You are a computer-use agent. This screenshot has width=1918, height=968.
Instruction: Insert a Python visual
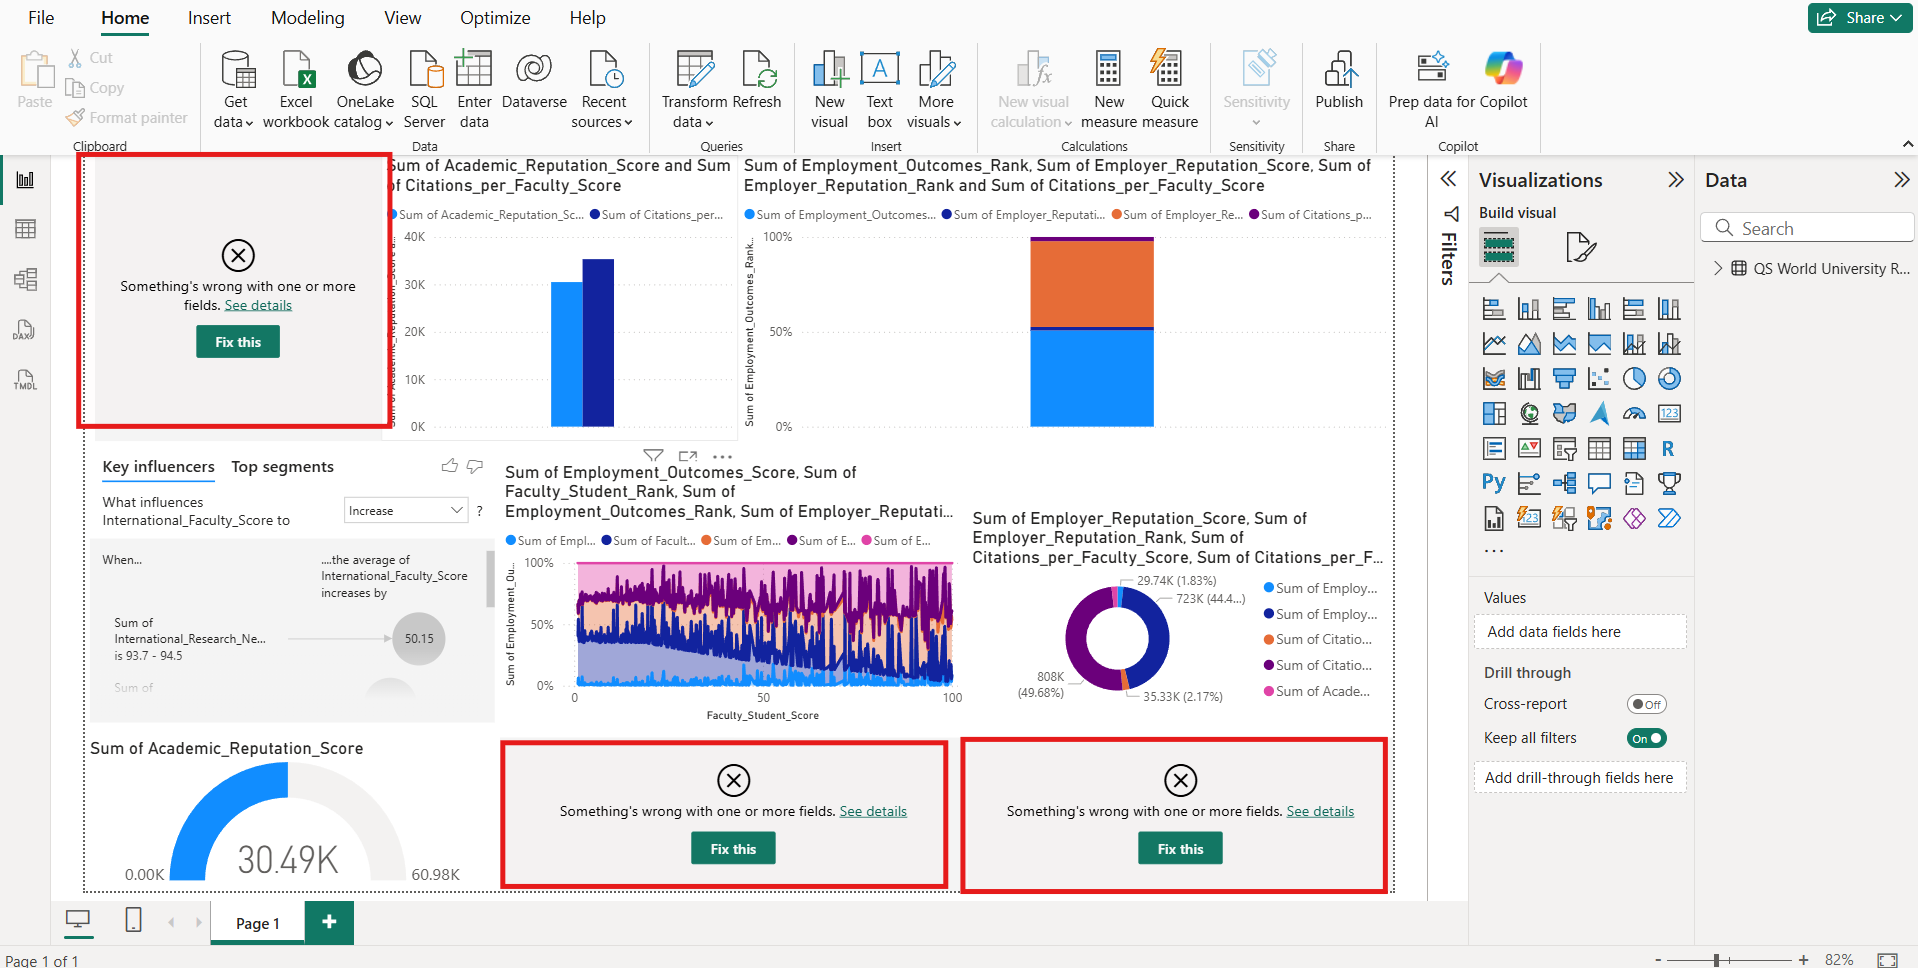tap(1493, 482)
